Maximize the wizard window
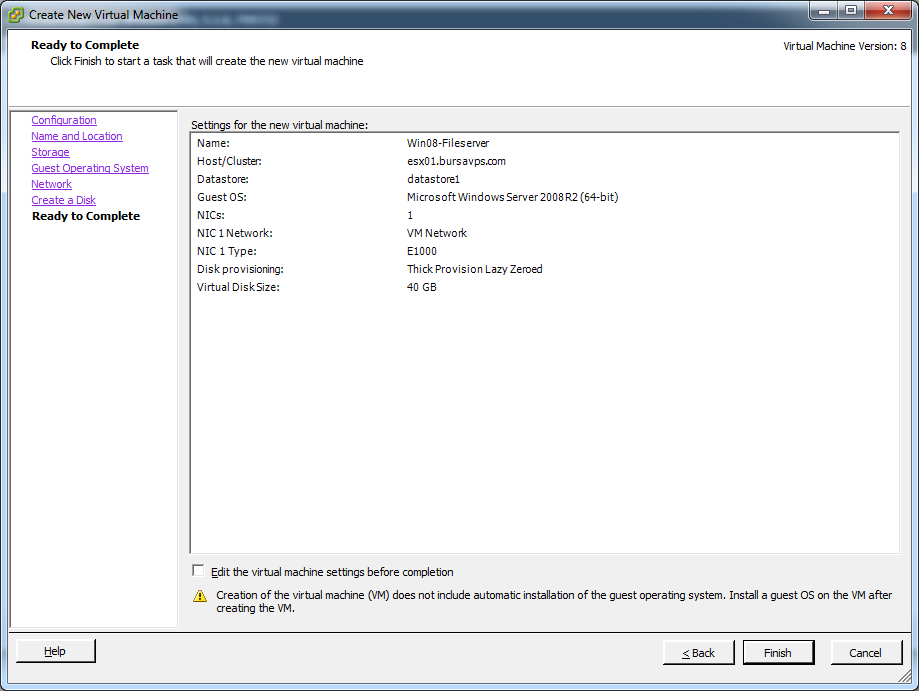919x691 pixels. (x=851, y=12)
